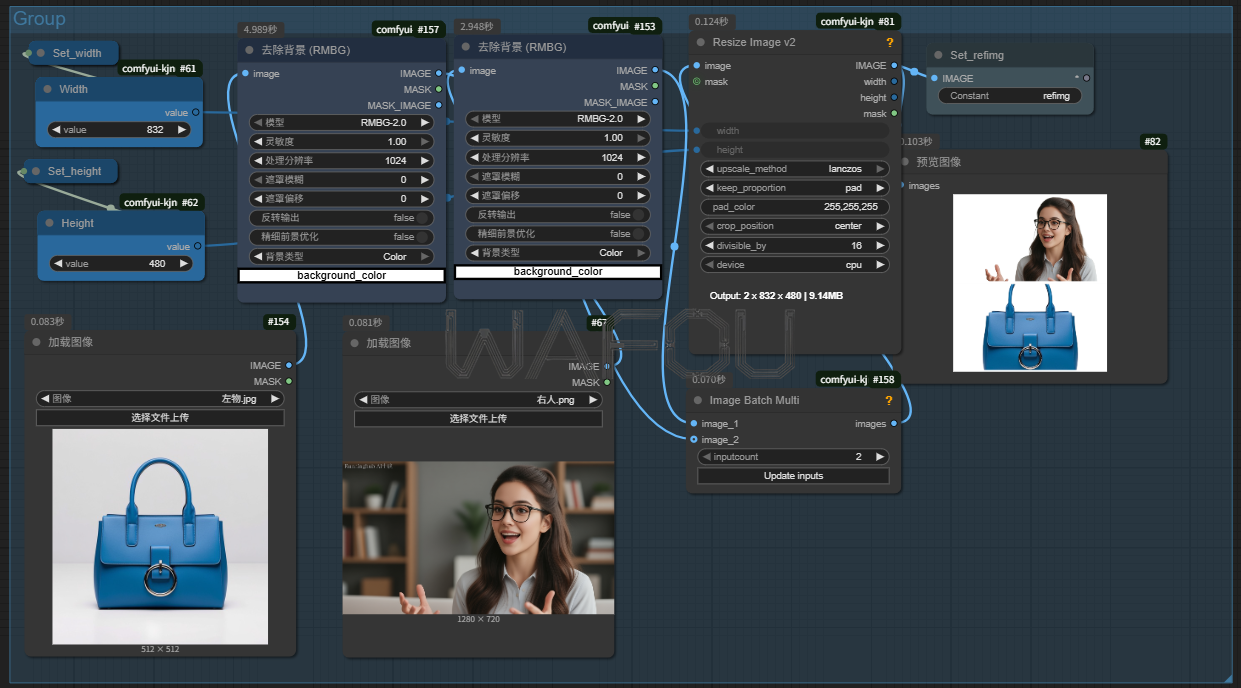
Task: Click the help question mark on Image Batch Multi
Action: point(888,400)
